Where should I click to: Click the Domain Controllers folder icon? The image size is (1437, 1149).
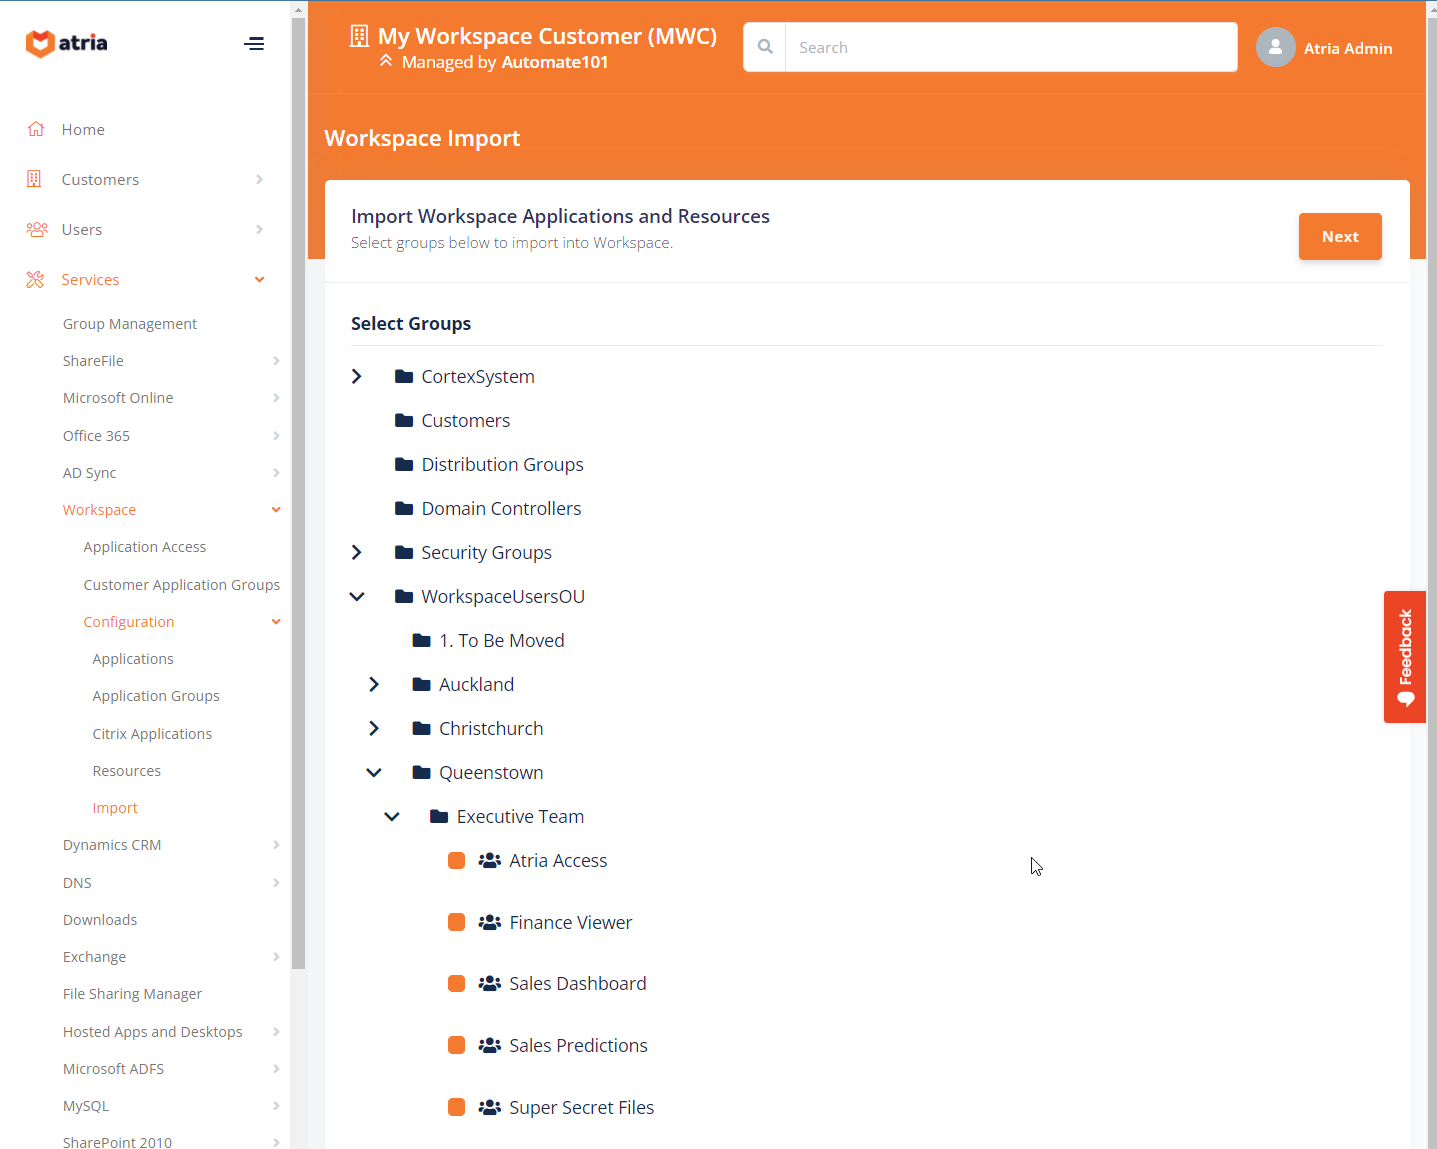pos(404,508)
